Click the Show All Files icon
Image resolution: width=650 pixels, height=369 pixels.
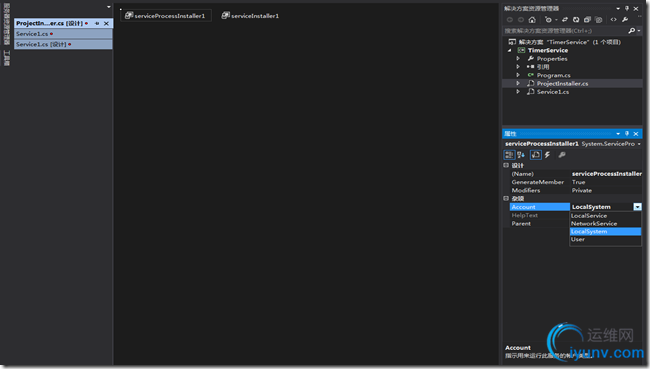[x=599, y=19]
